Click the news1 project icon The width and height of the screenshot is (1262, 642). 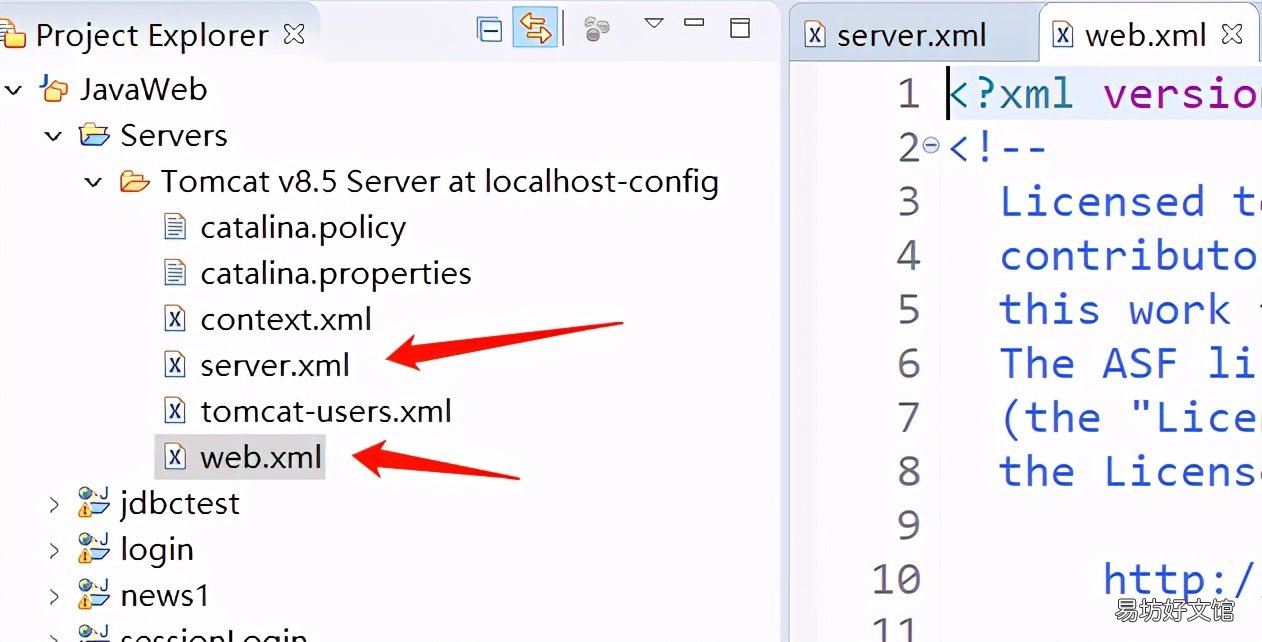(x=94, y=594)
